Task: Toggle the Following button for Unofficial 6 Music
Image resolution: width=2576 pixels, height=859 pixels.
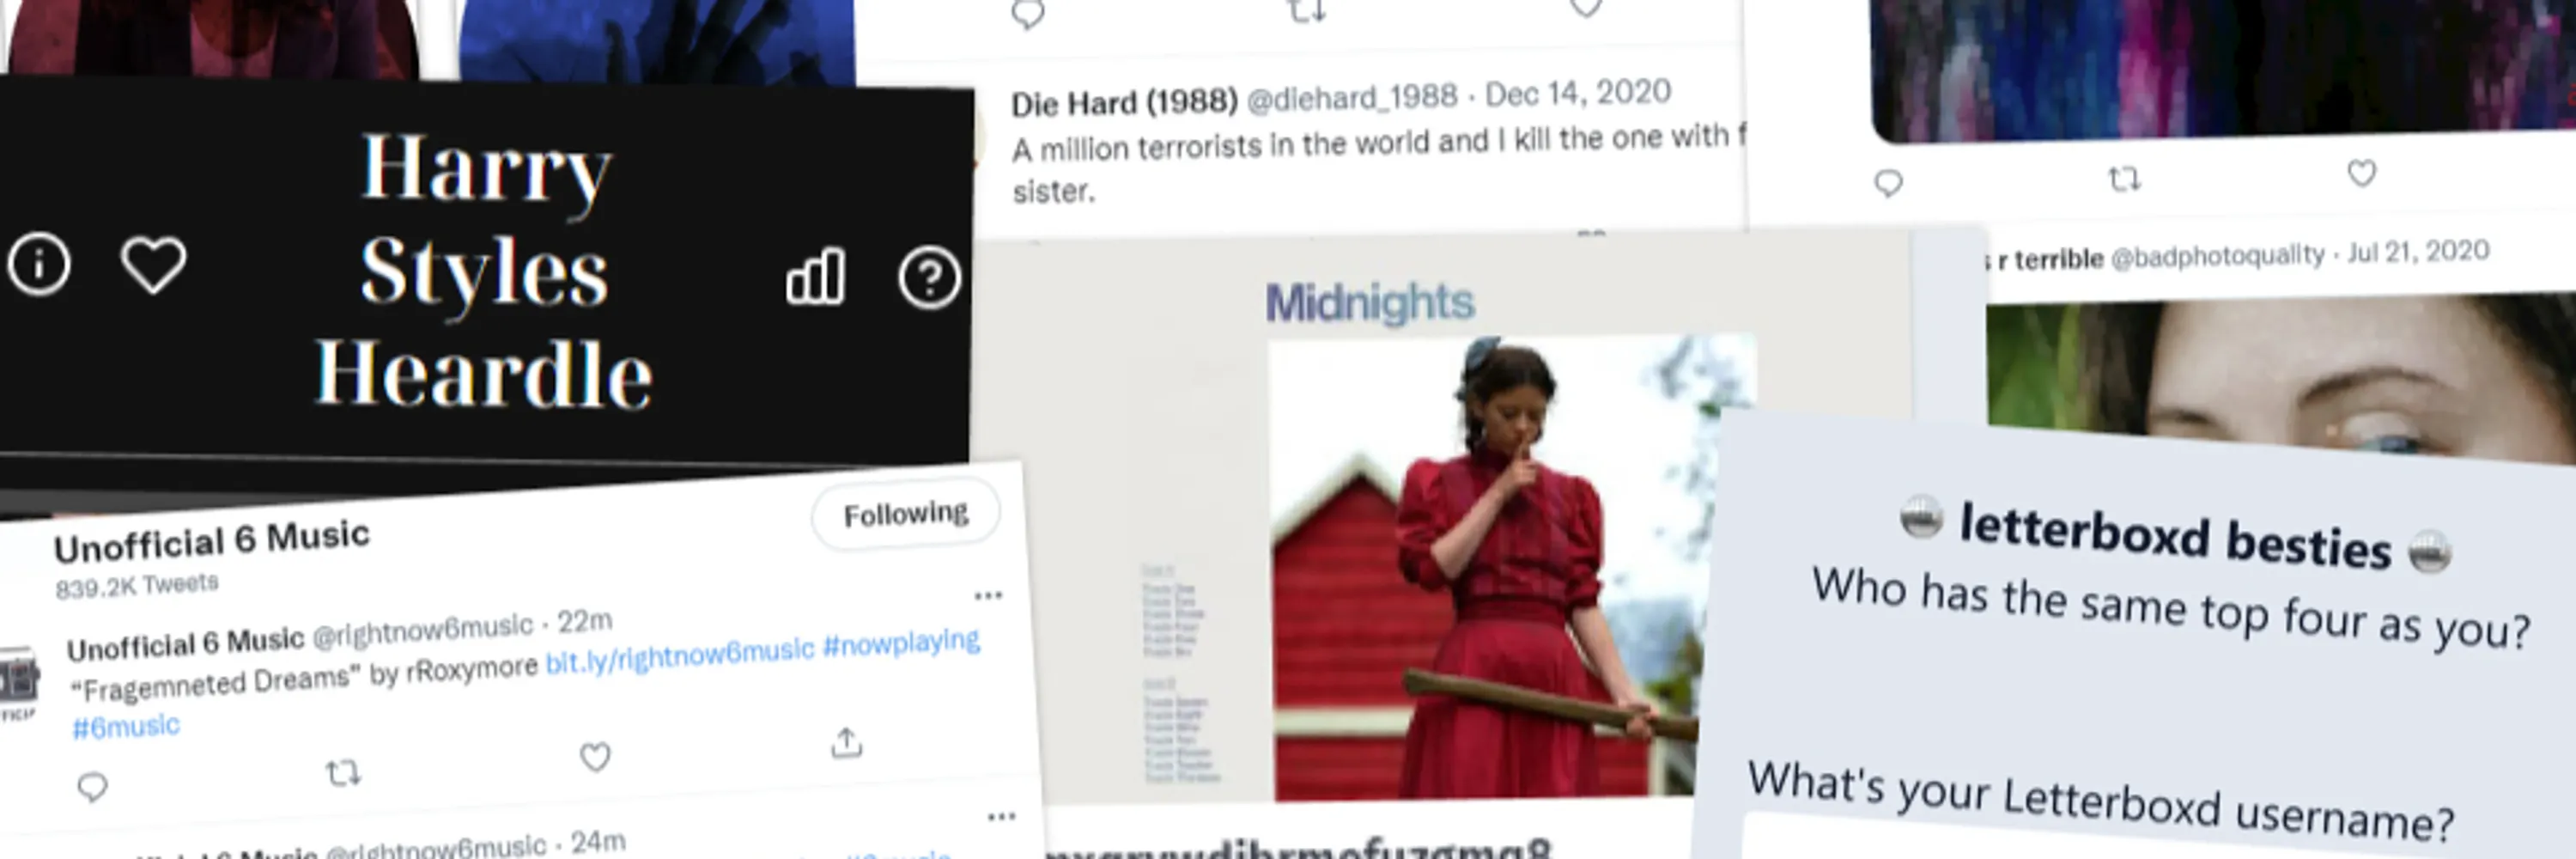Action: click(x=906, y=514)
